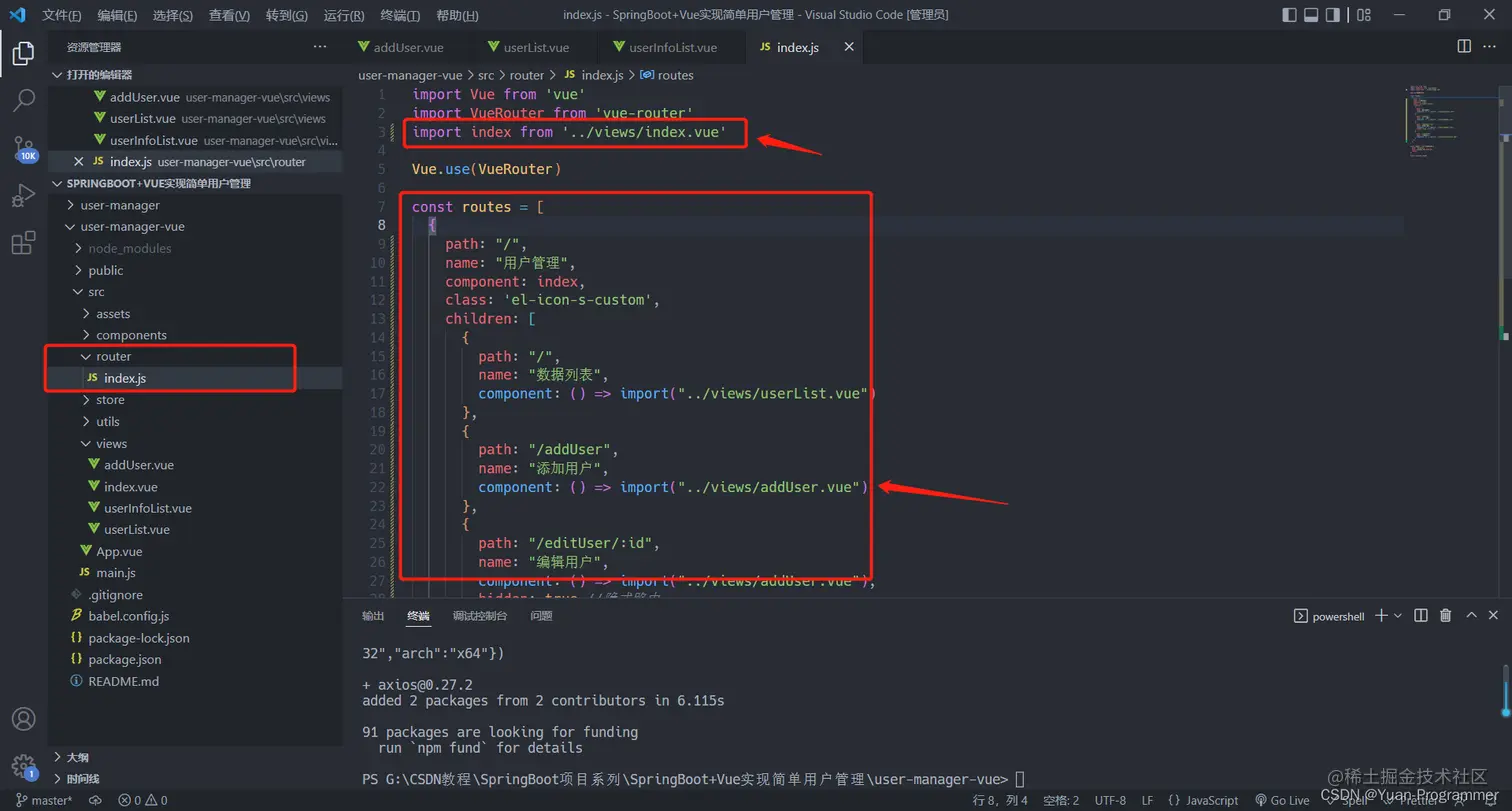Close the index.js editor tab

coord(849,47)
